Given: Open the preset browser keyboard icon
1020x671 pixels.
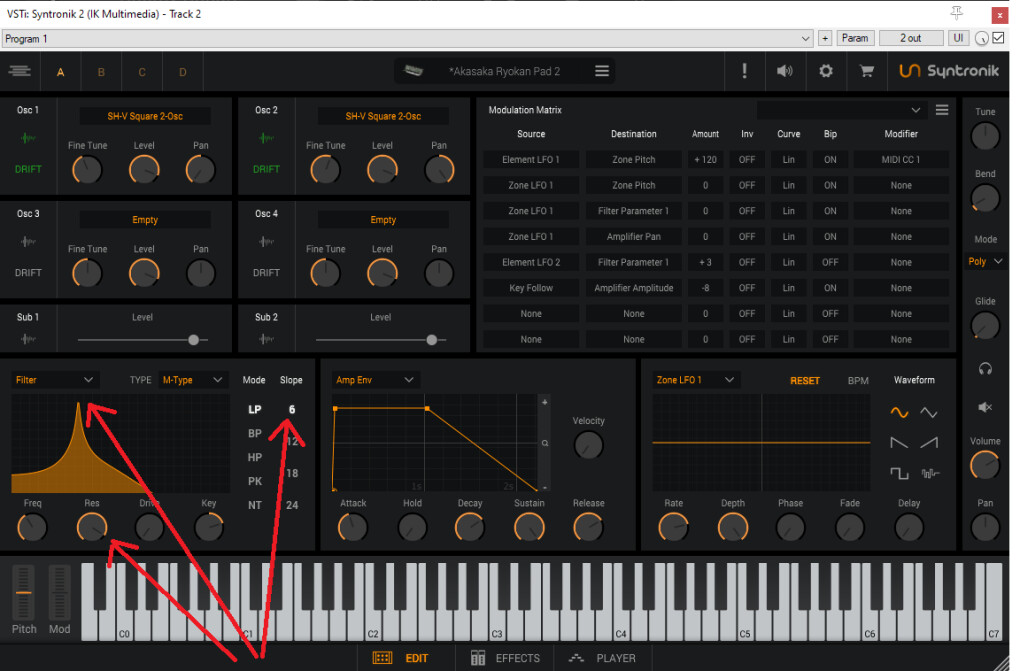Looking at the screenshot, I should [x=414, y=71].
